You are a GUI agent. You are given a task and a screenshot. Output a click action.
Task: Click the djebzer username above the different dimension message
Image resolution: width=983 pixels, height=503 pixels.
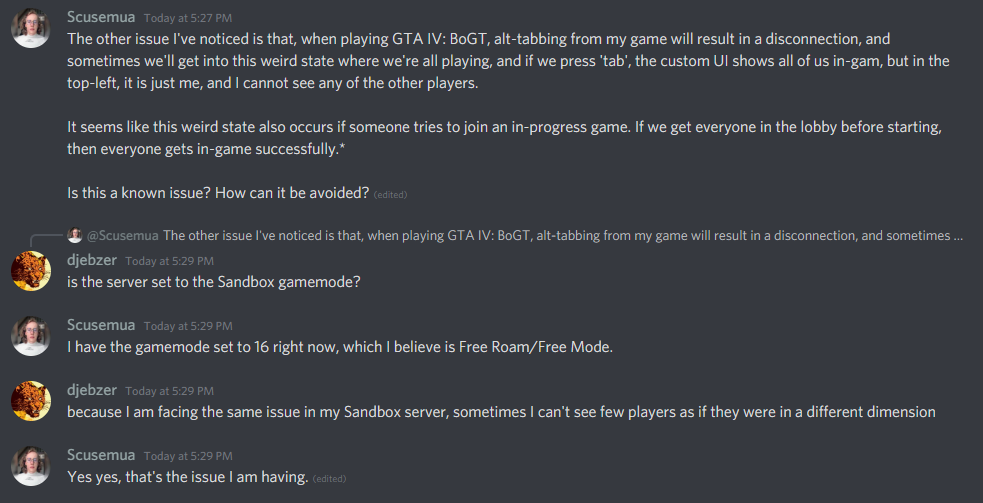[x=92, y=390]
